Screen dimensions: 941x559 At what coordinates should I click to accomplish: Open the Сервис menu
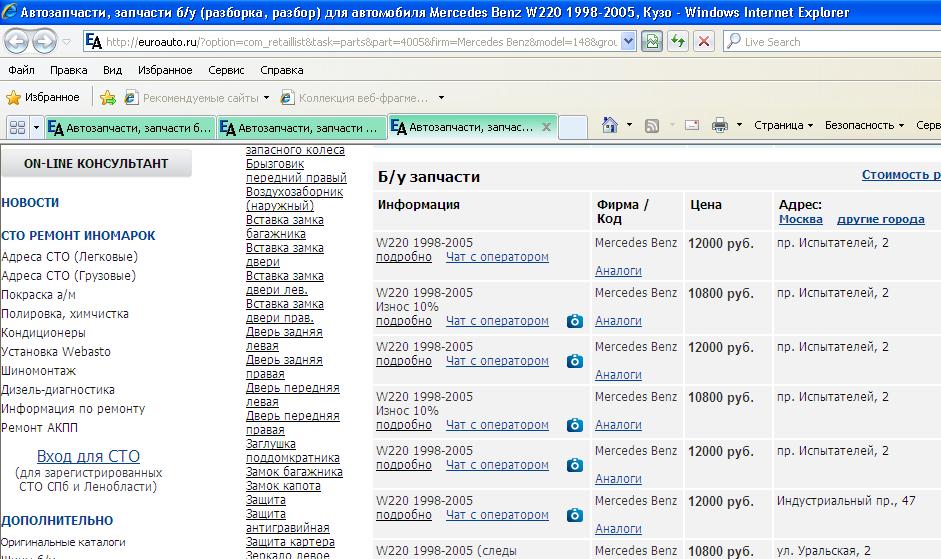pos(226,70)
